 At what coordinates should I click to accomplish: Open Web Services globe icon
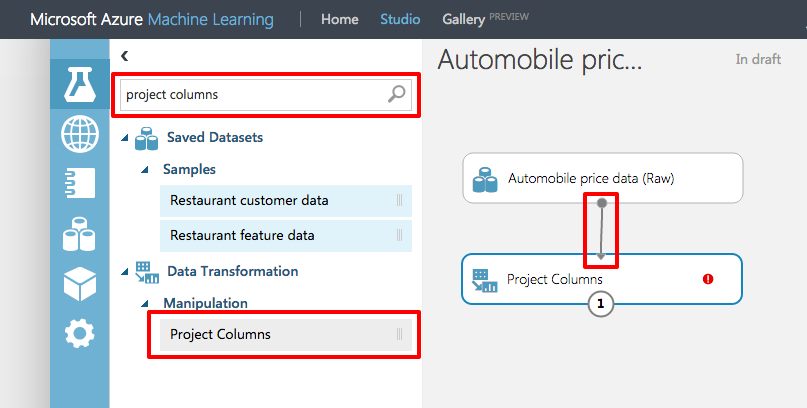click(79, 134)
